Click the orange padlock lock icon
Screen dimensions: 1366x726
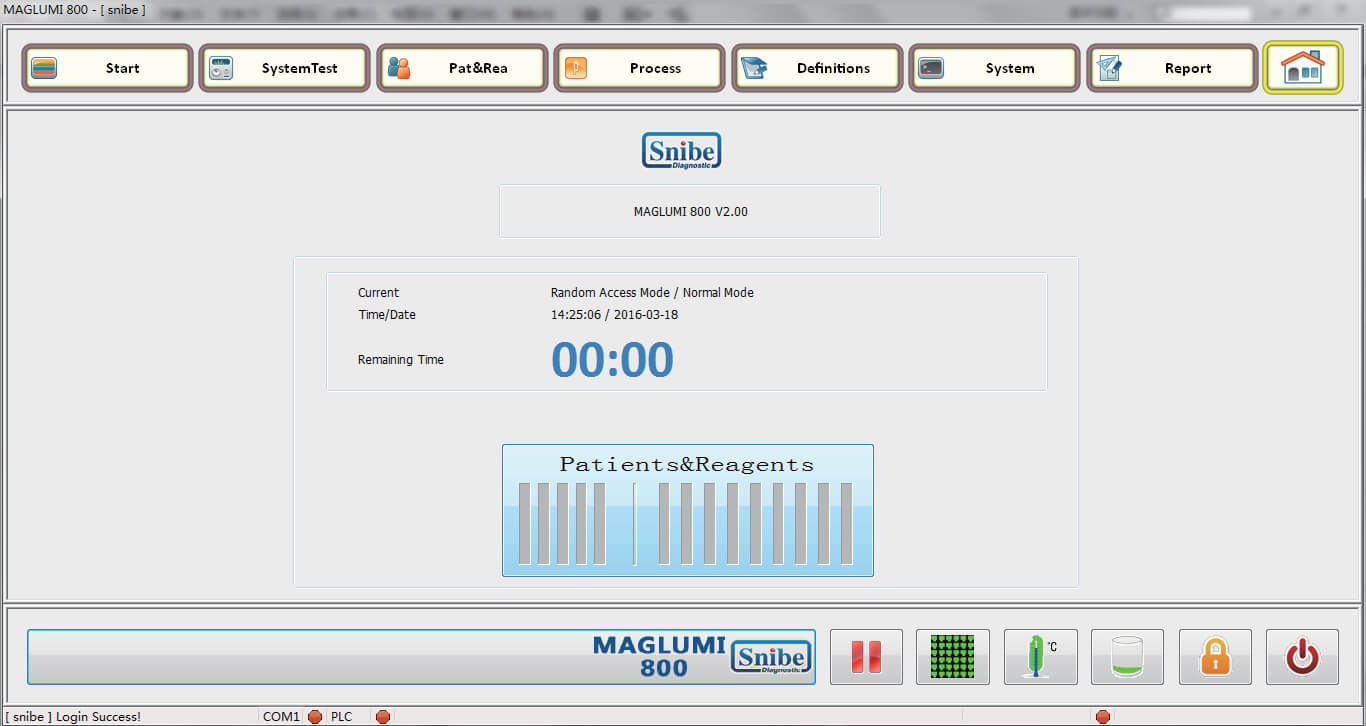tap(1215, 657)
